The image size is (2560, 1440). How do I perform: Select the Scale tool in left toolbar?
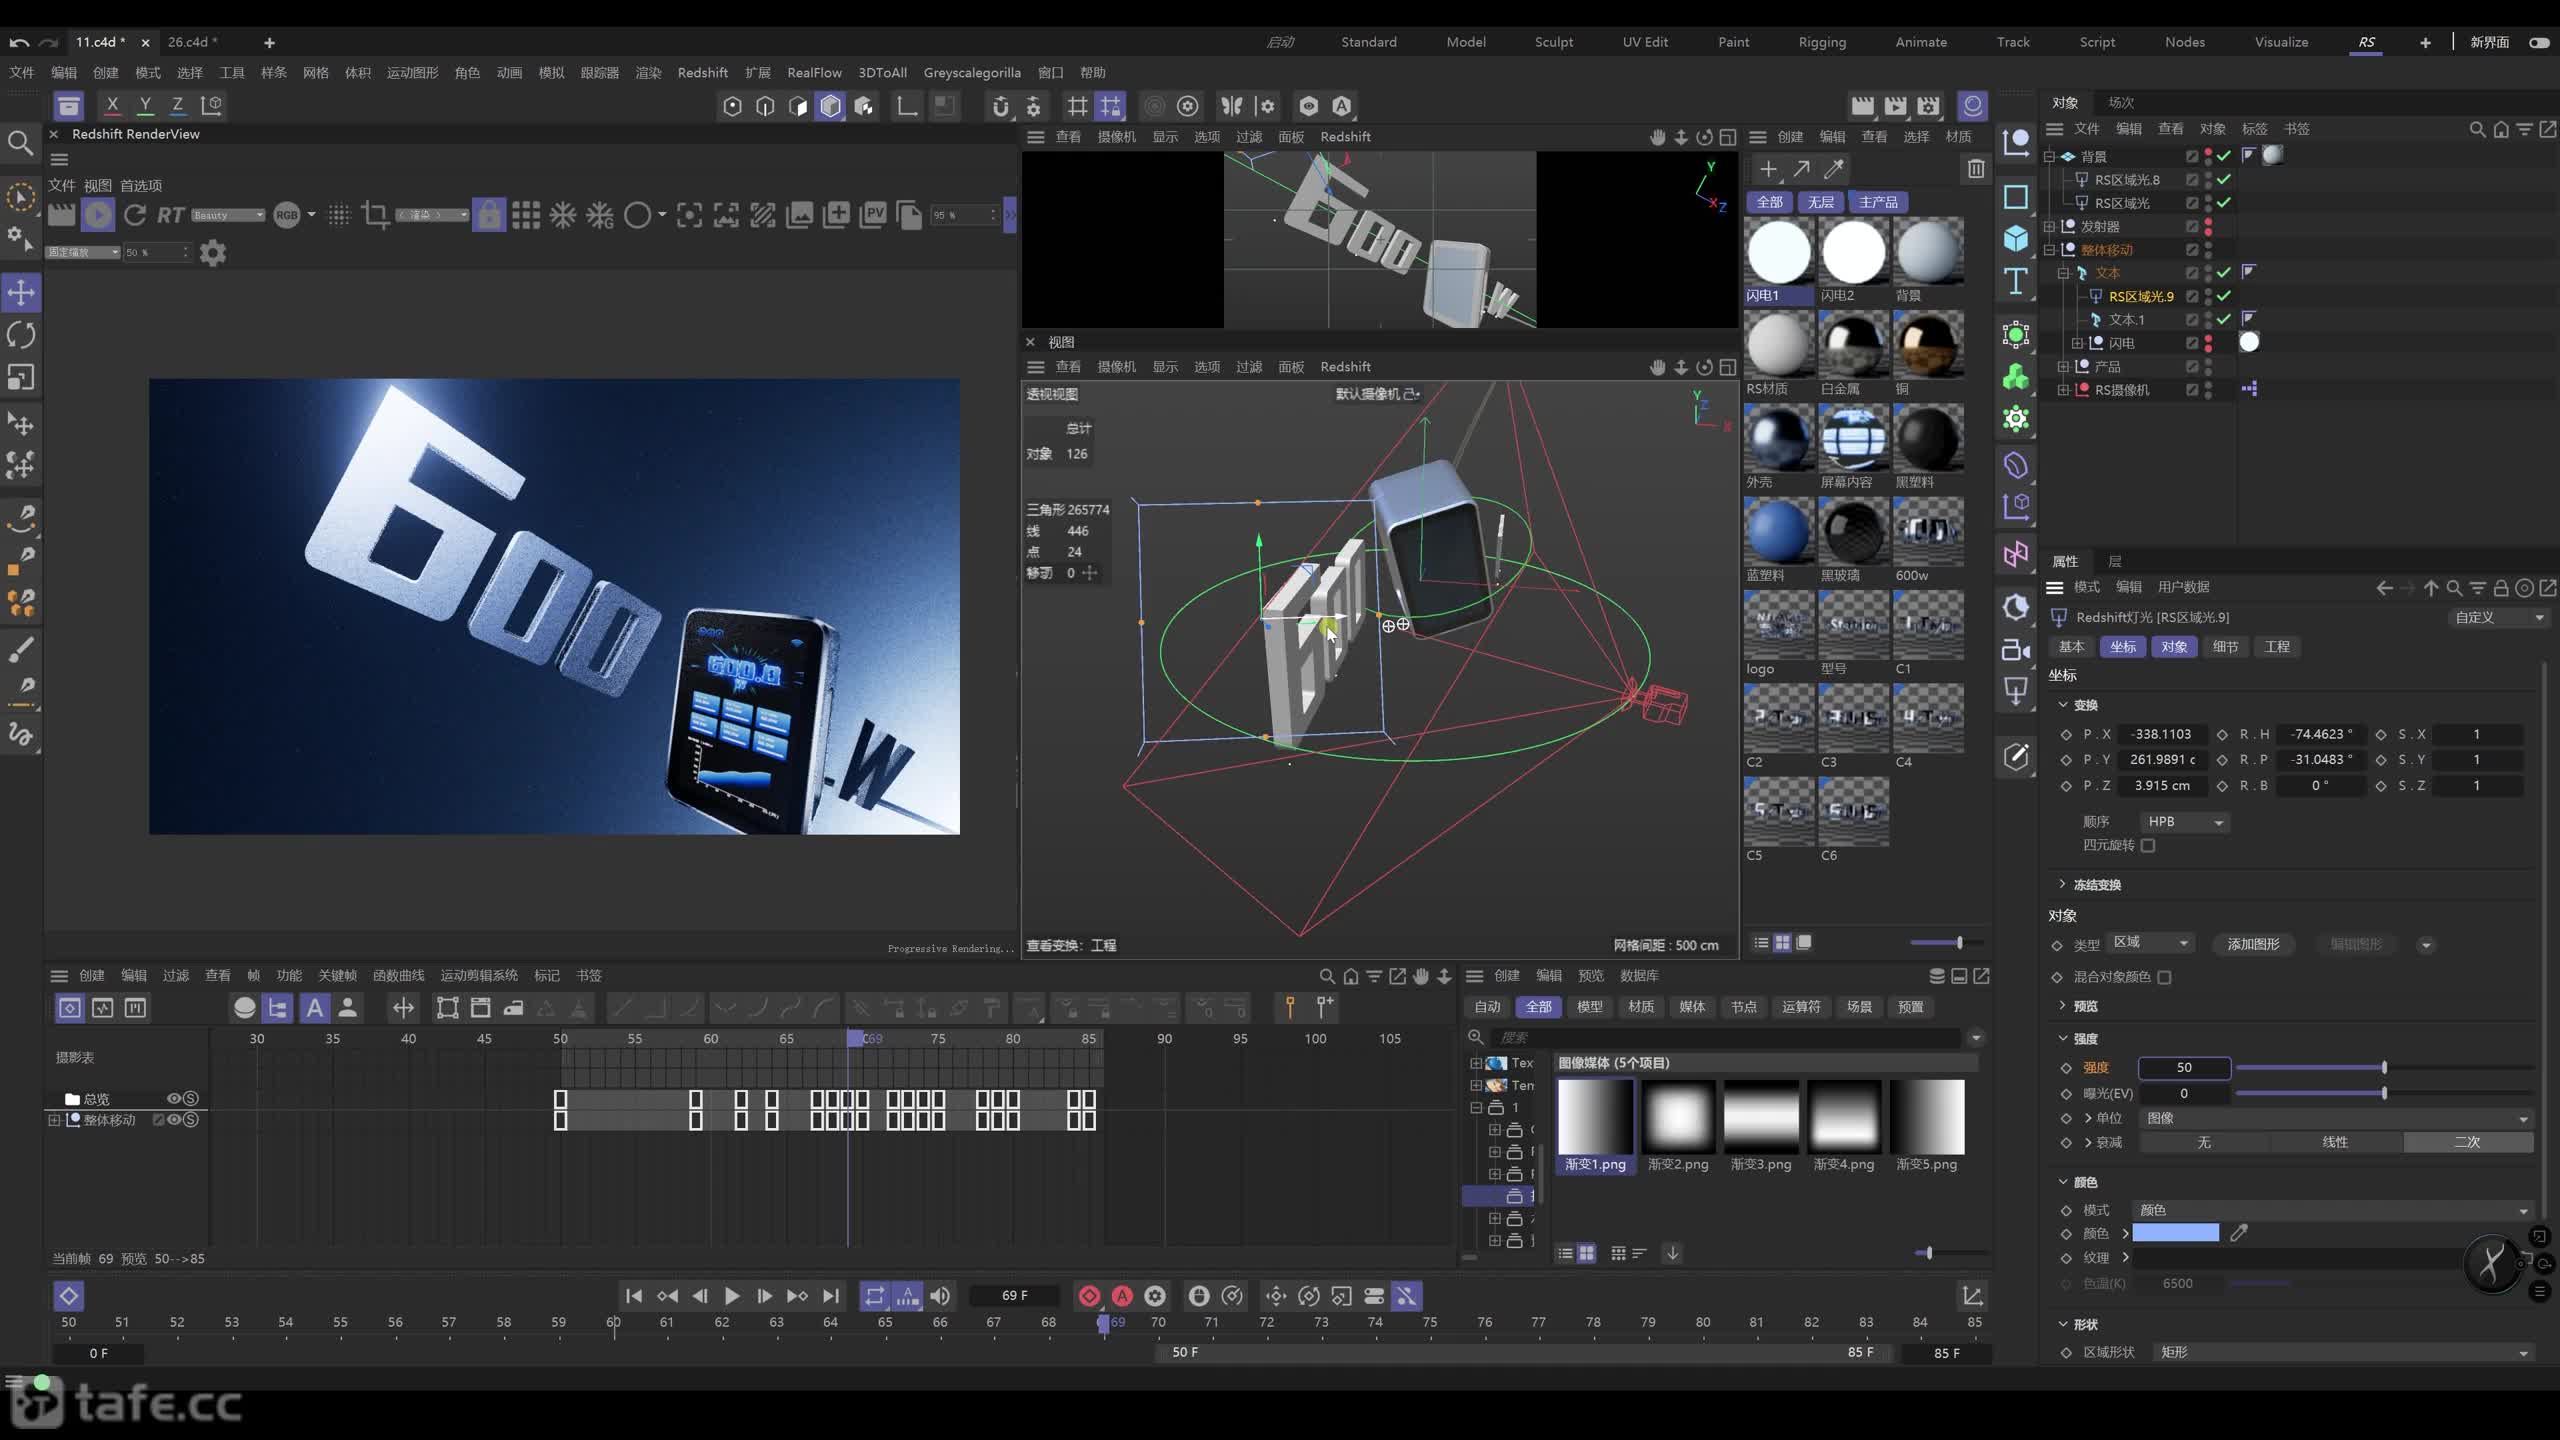click(x=21, y=377)
